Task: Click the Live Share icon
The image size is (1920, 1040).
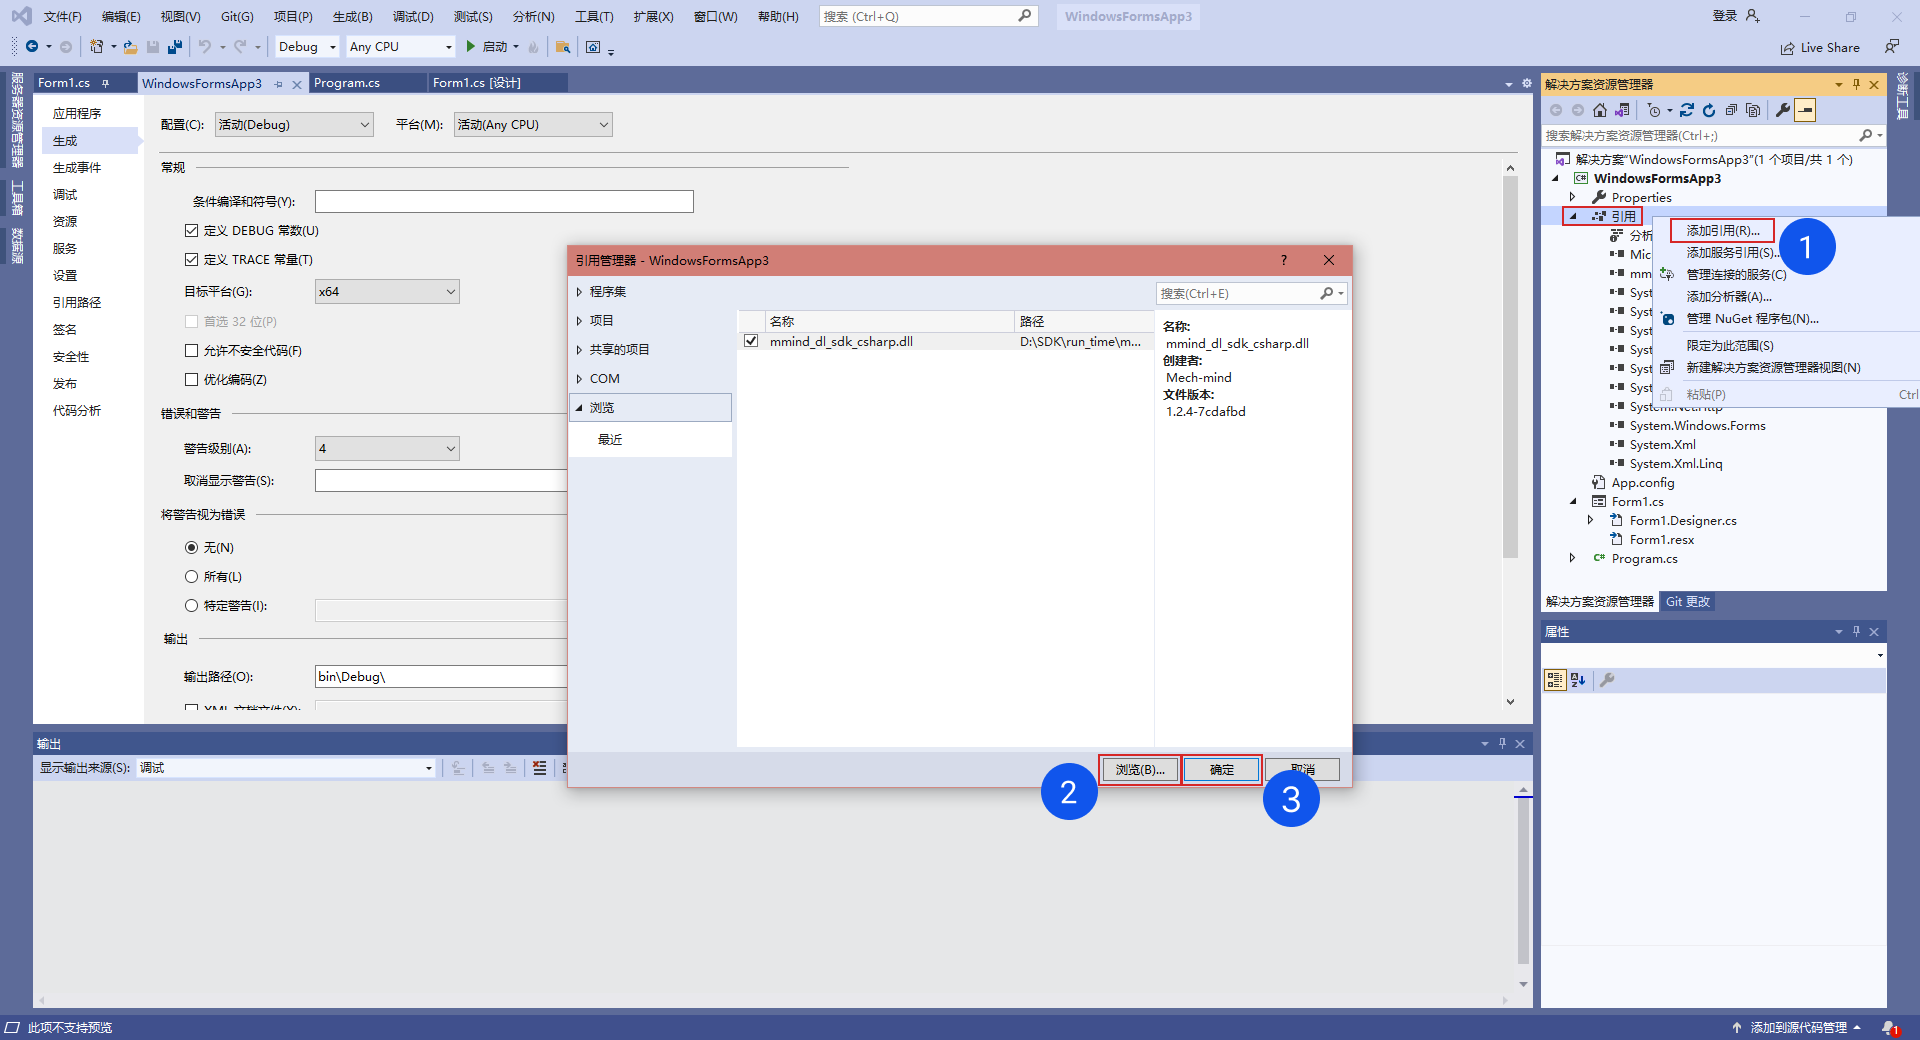Action: click(x=1787, y=48)
